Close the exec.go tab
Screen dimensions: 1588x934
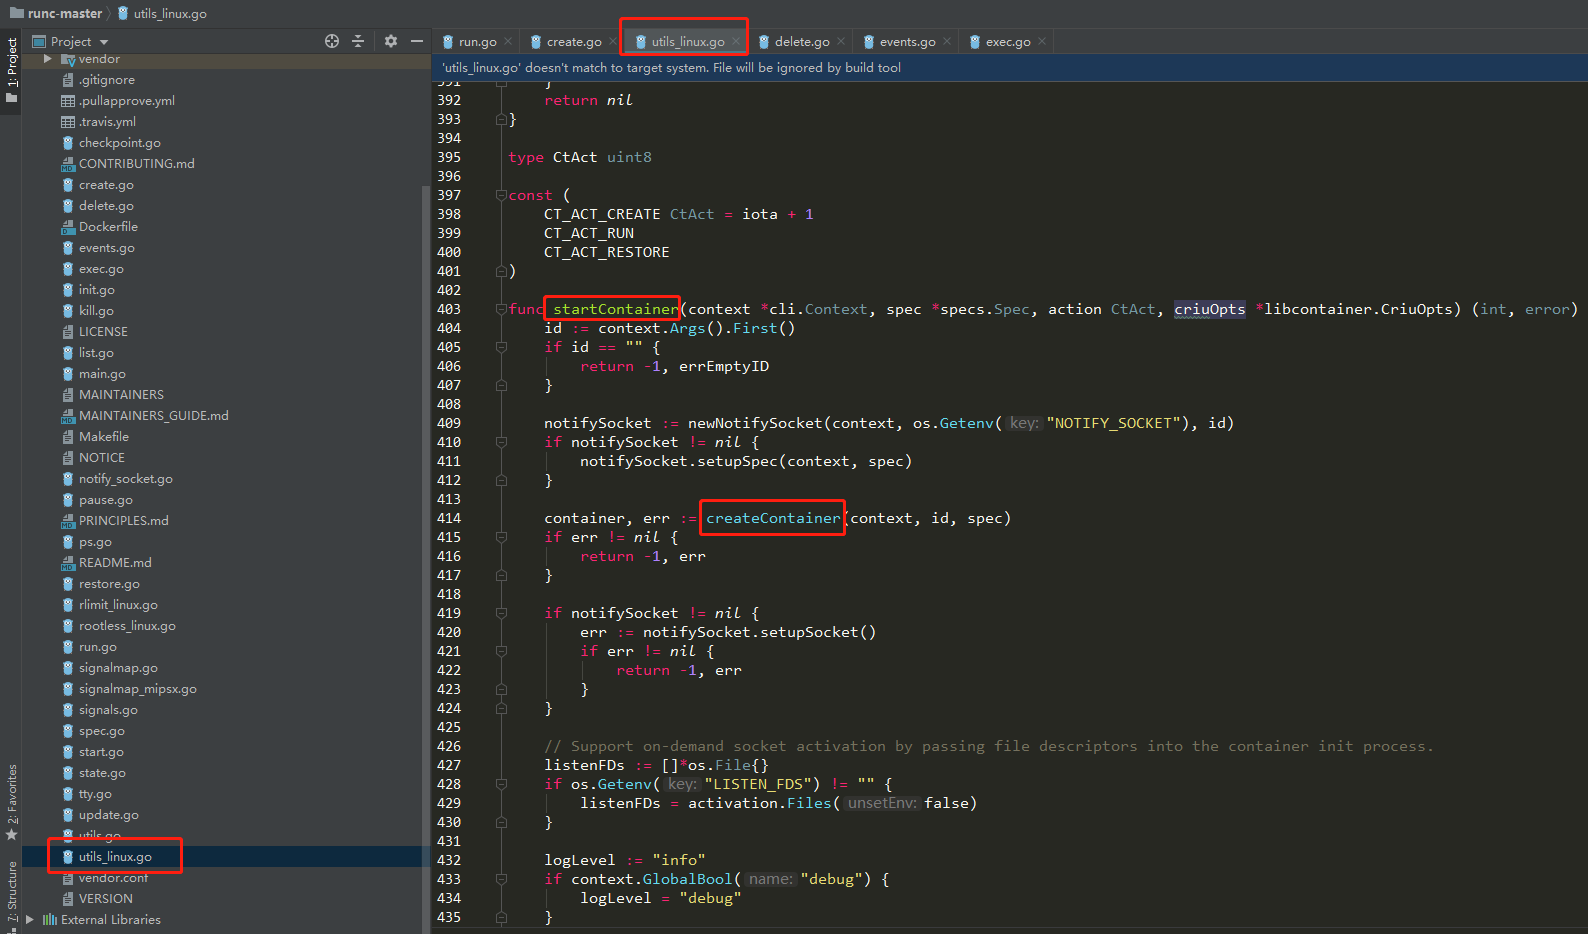click(1042, 41)
